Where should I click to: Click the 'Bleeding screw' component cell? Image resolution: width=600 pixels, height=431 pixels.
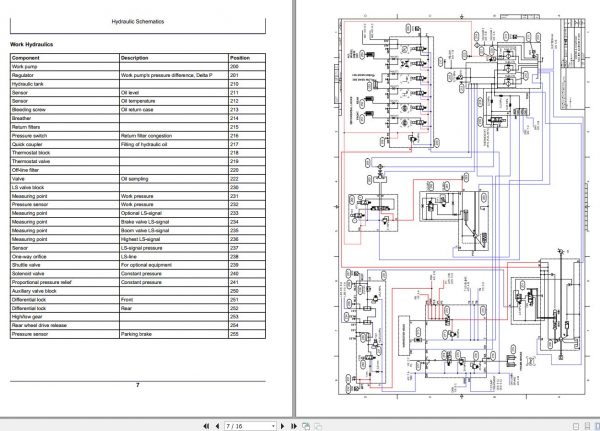pyautogui.click(x=65, y=110)
